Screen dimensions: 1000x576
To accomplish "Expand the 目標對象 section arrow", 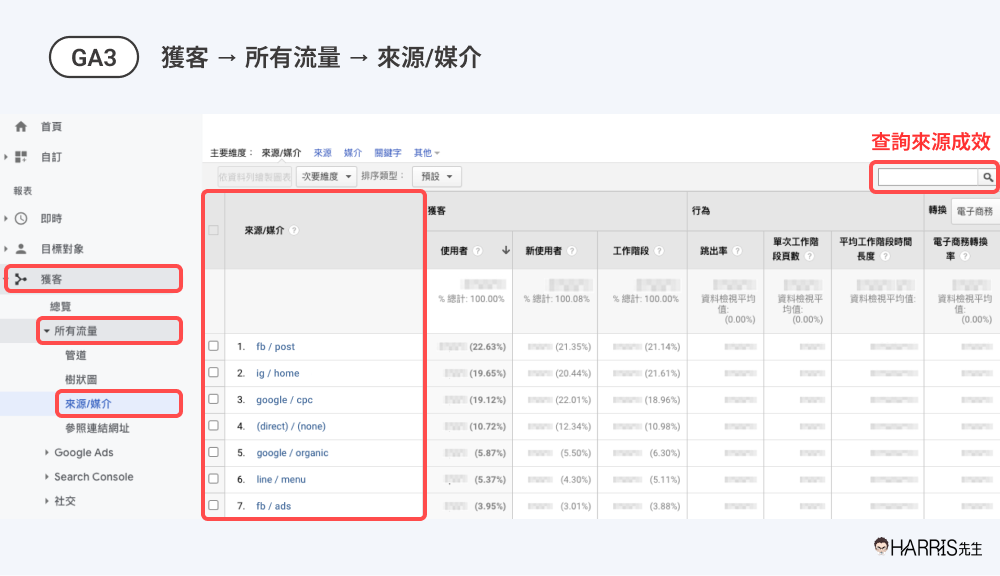I will [x=6, y=249].
